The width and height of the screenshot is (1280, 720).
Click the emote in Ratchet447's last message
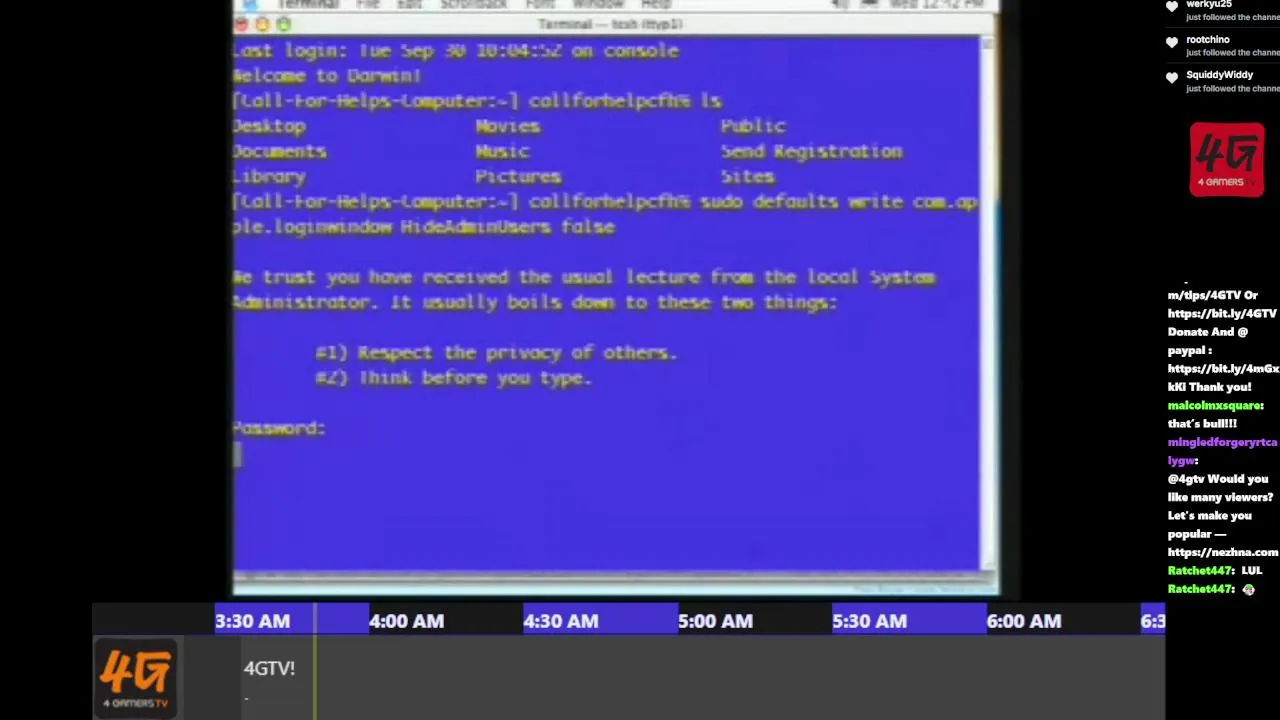1248,590
